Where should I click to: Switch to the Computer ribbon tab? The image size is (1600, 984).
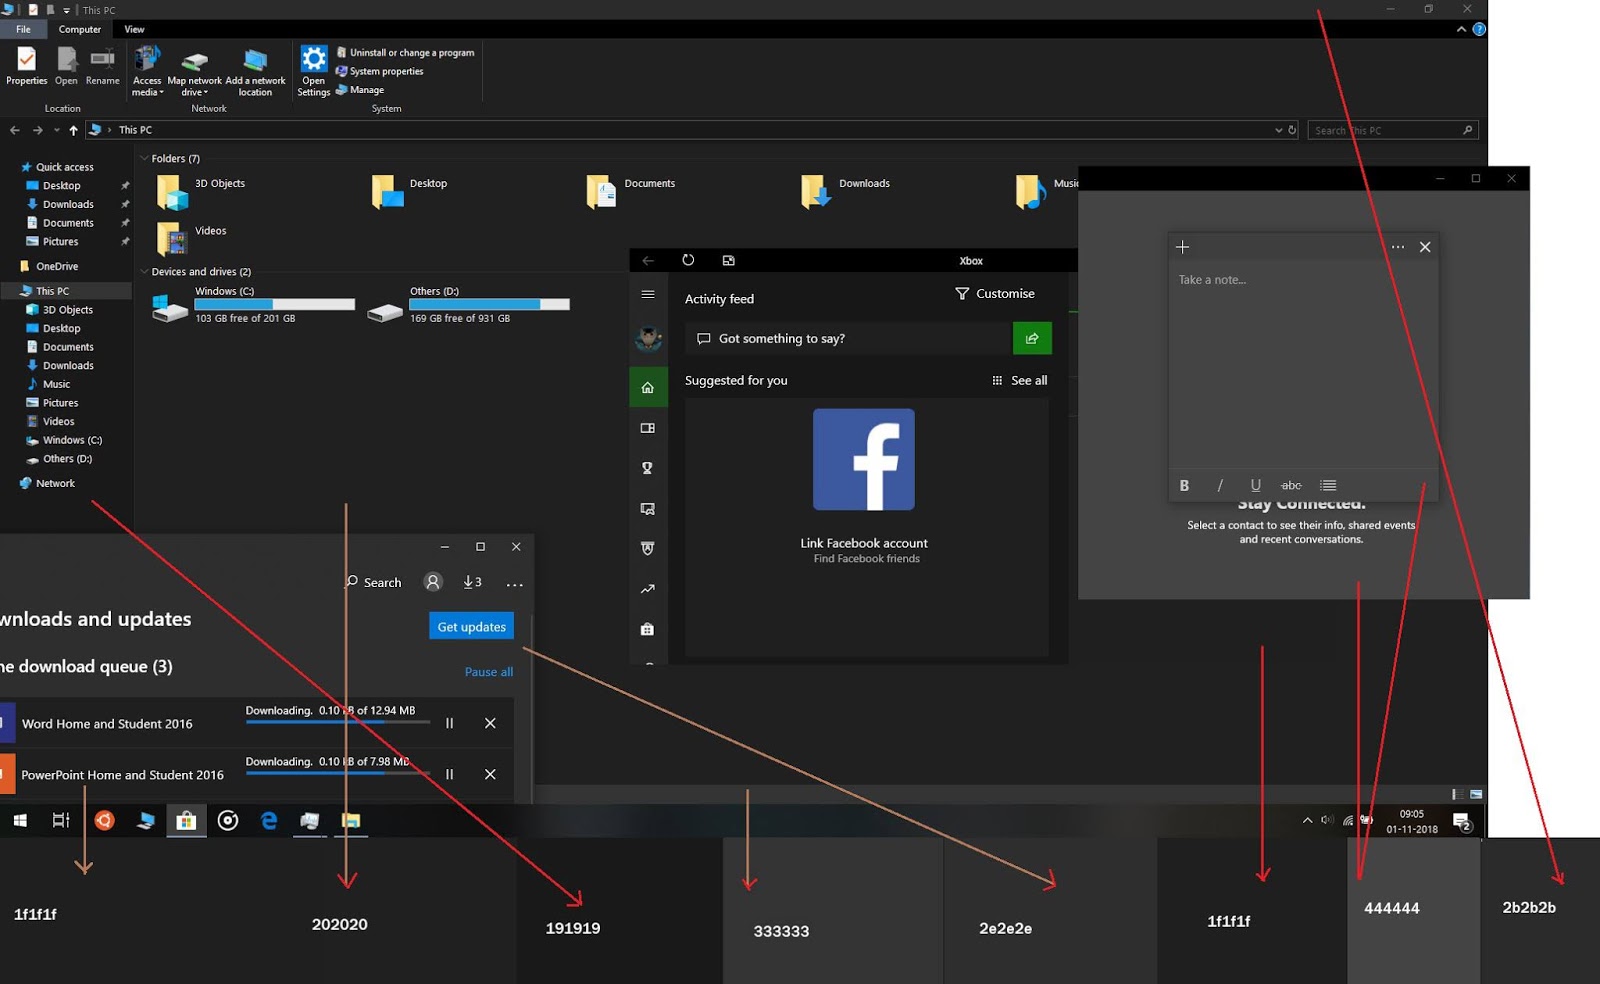coord(79,29)
